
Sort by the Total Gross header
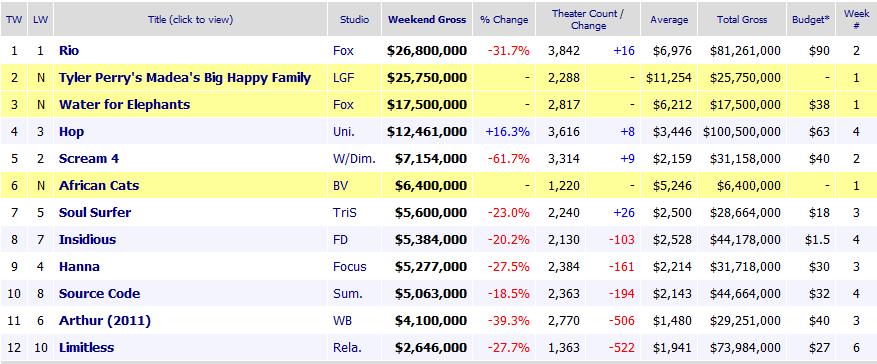point(742,20)
